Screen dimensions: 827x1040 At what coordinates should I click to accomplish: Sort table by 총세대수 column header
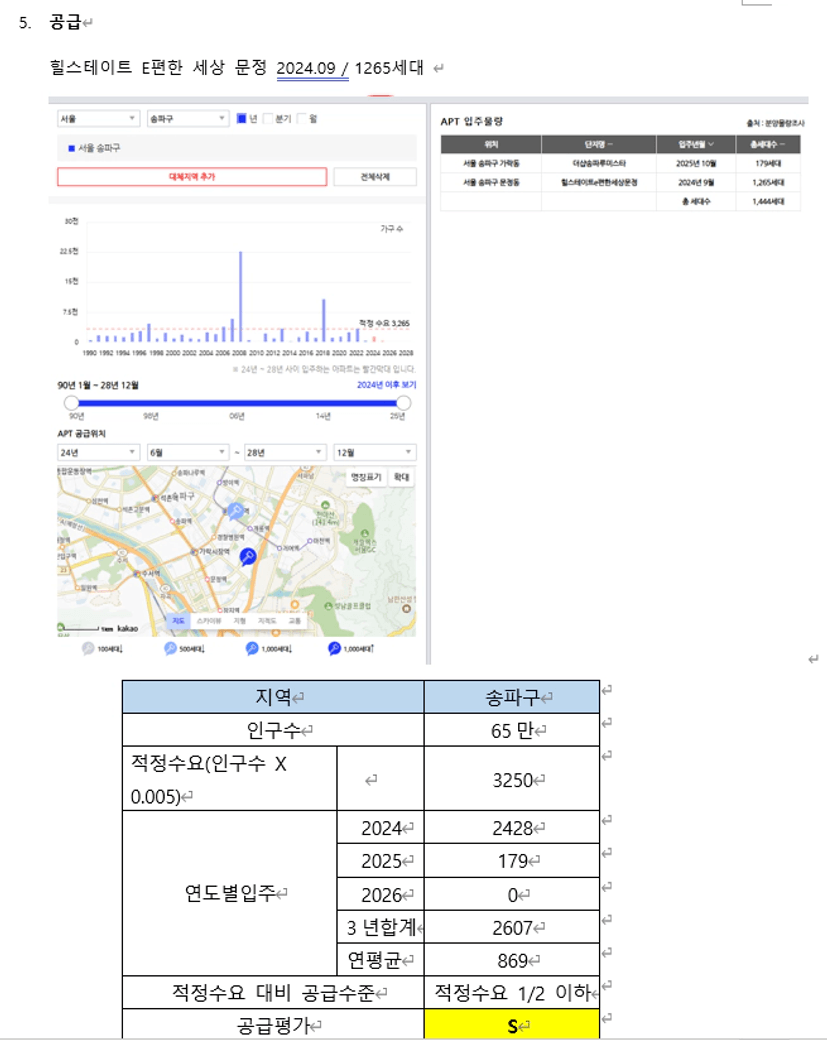point(768,145)
